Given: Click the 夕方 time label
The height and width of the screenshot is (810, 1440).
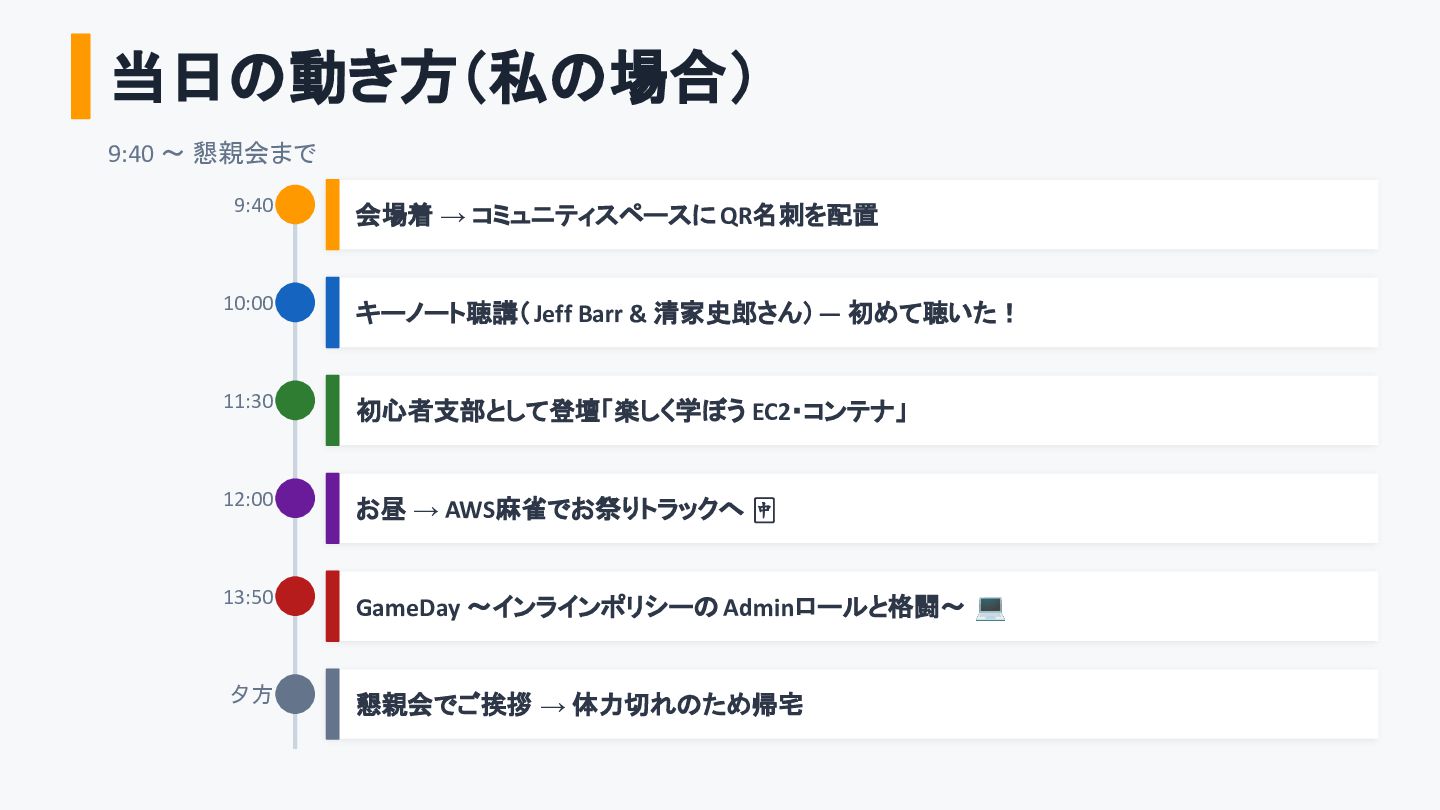Looking at the screenshot, I should (x=251, y=695).
